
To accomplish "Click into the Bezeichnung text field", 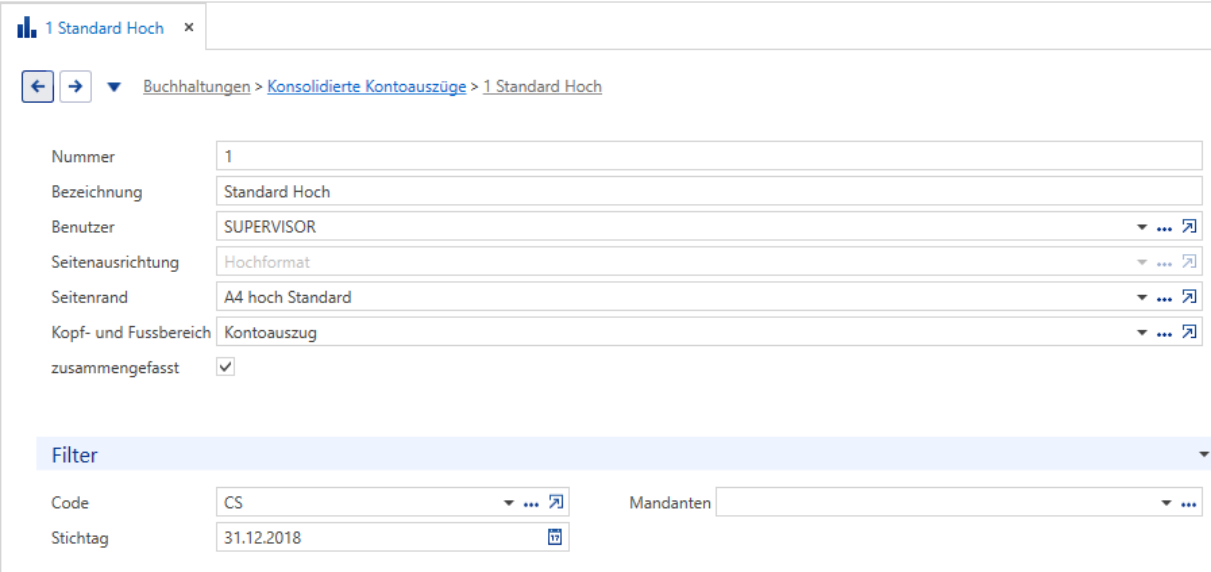I will coord(709,192).
